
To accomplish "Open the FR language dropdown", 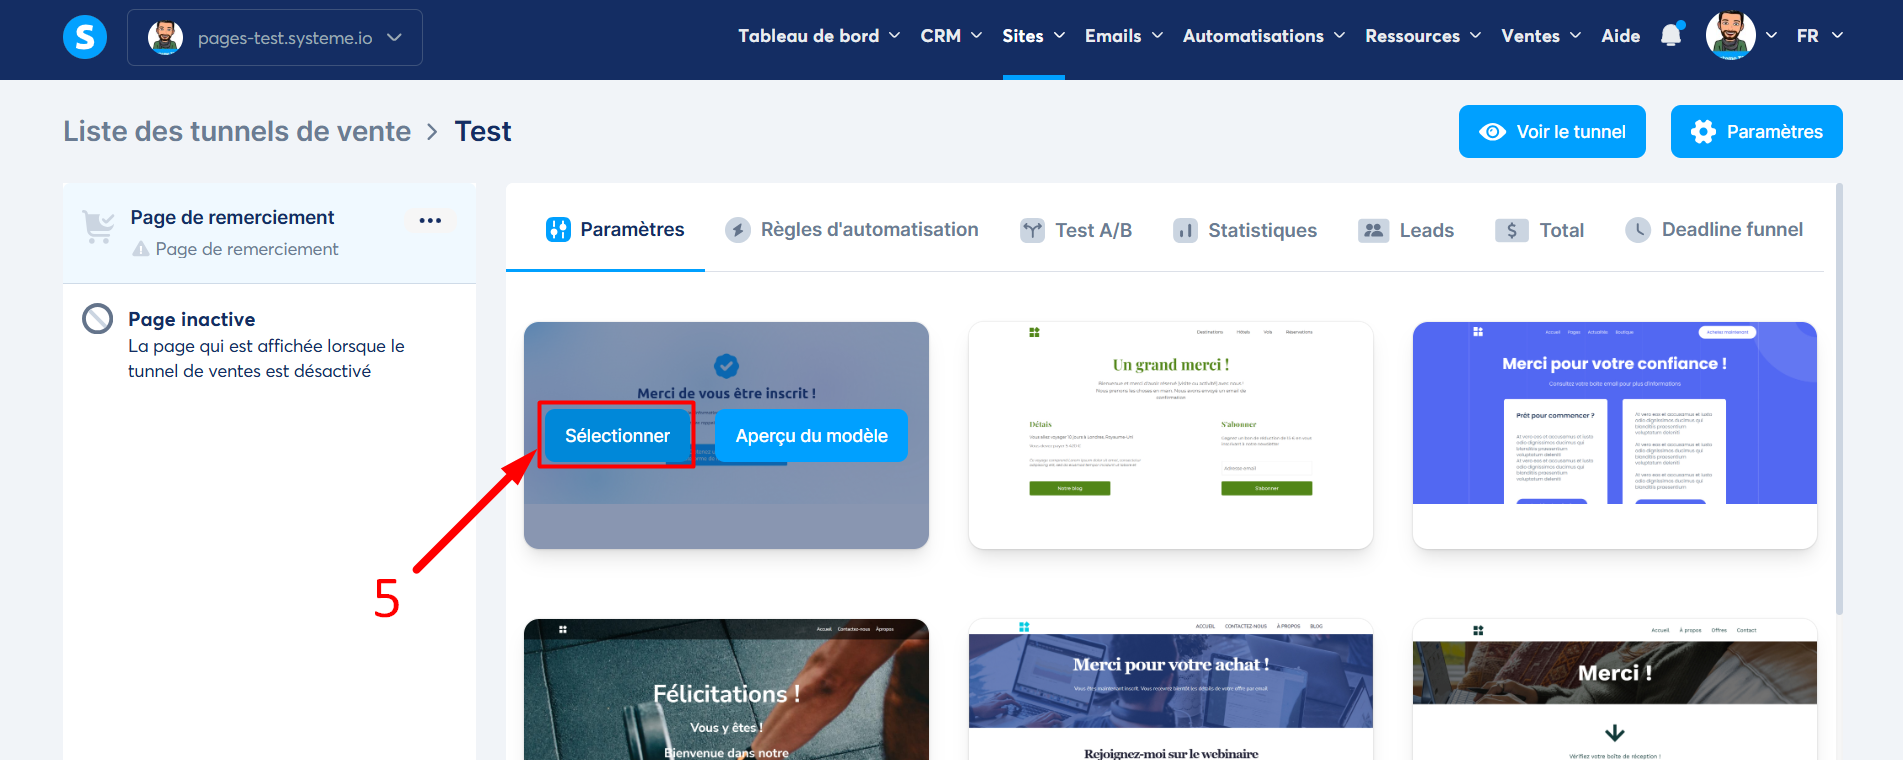I will 1820,36.
